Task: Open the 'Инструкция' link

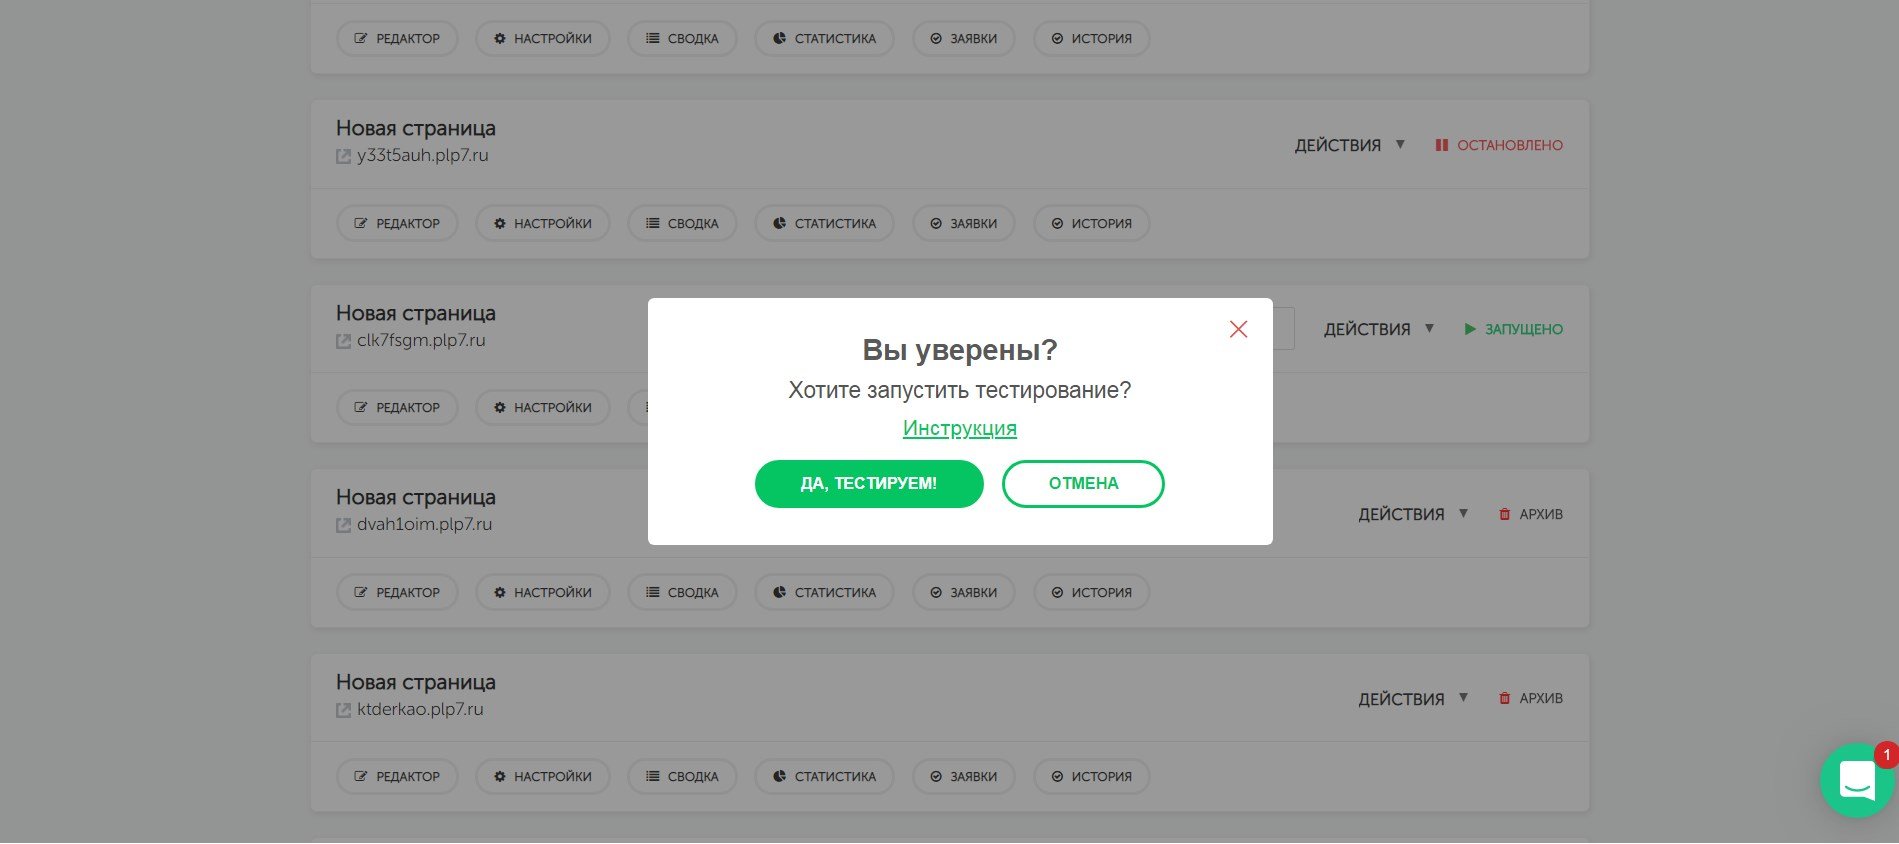Action: click(959, 428)
